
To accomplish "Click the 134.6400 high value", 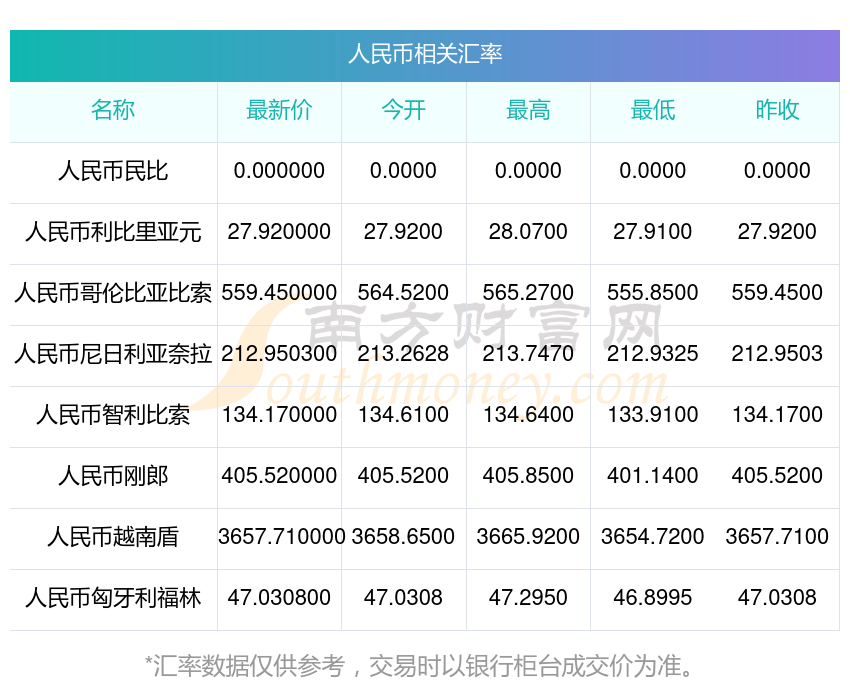I will [528, 415].
